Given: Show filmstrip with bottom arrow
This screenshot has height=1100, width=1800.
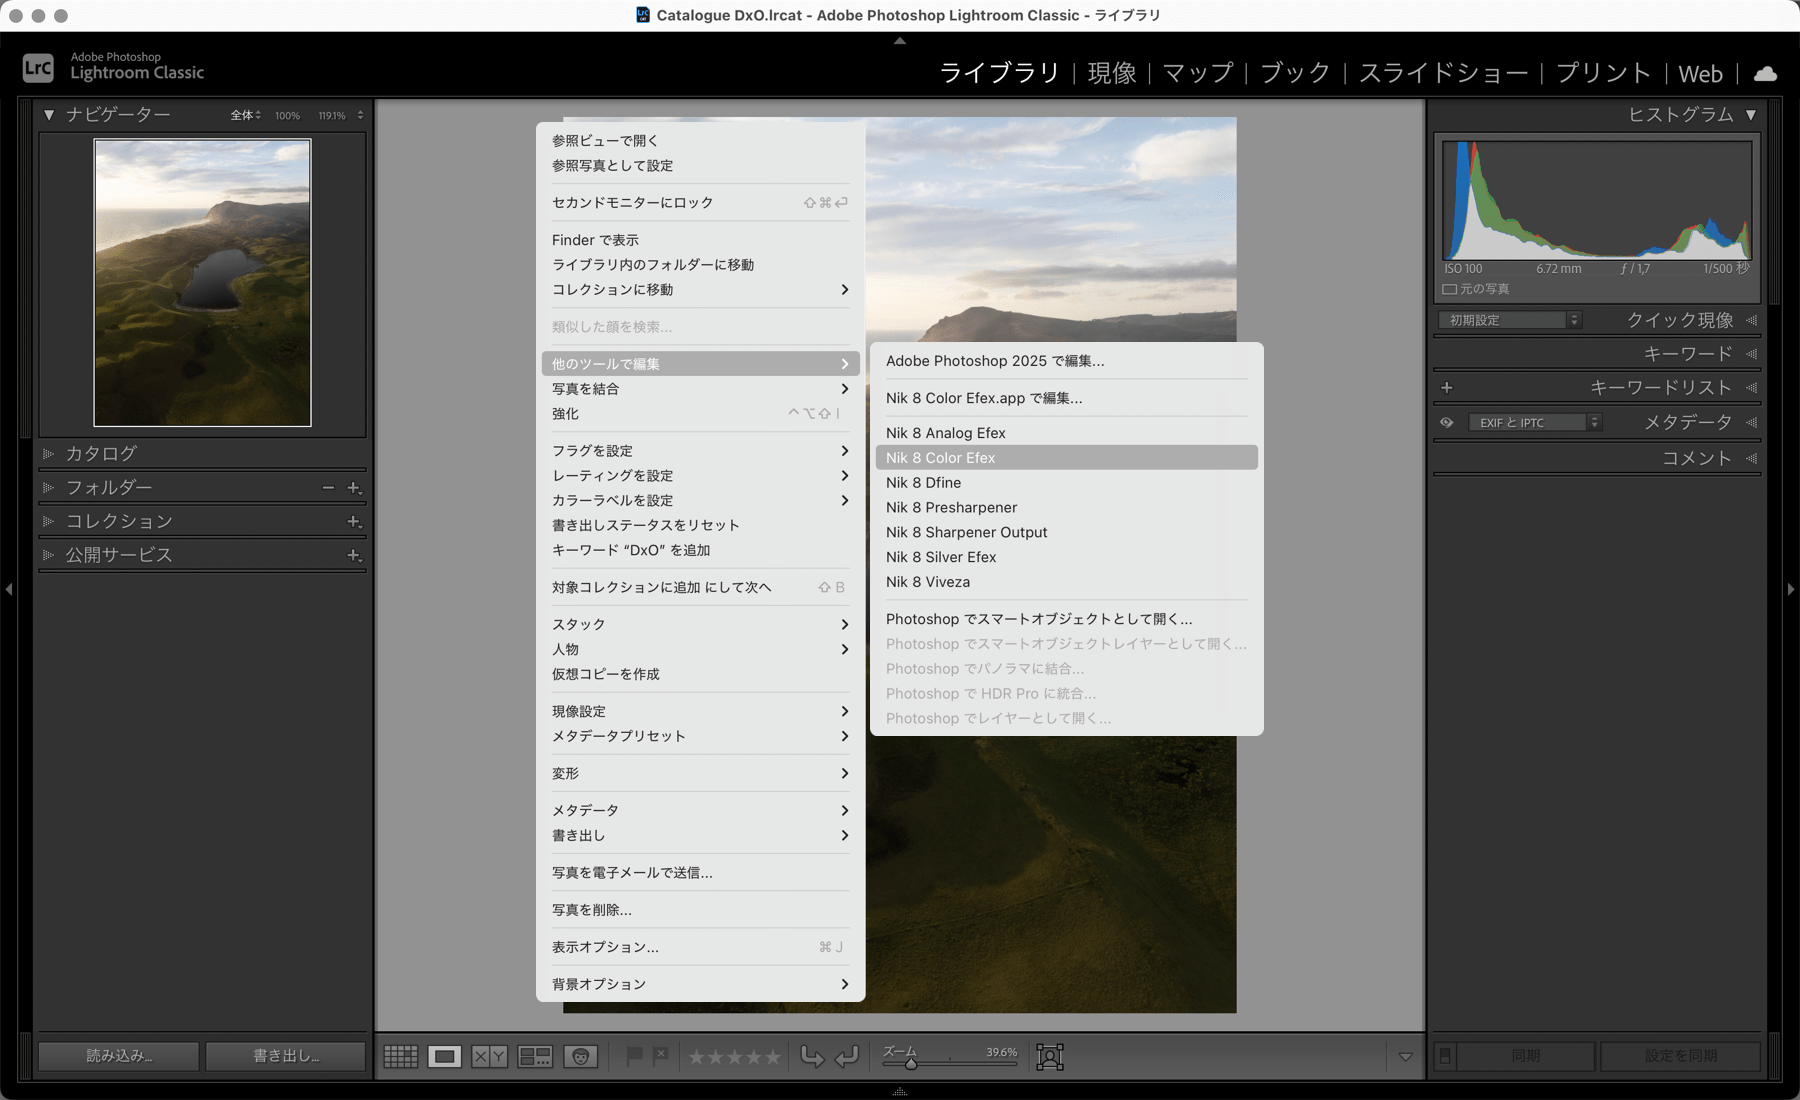Looking at the screenshot, I should [x=900, y=1092].
